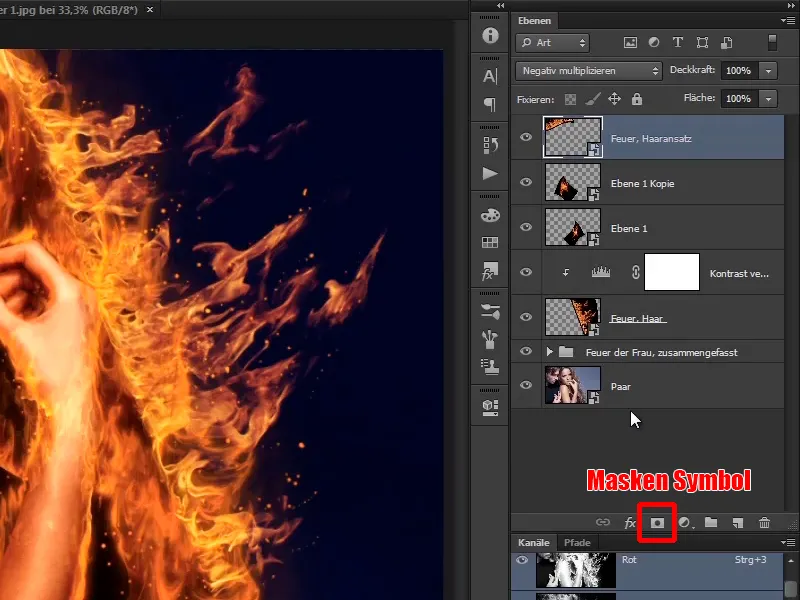Viewport: 800px width, 600px height.
Task: Lock transparent pixels in Fixieren row
Action: pos(570,99)
